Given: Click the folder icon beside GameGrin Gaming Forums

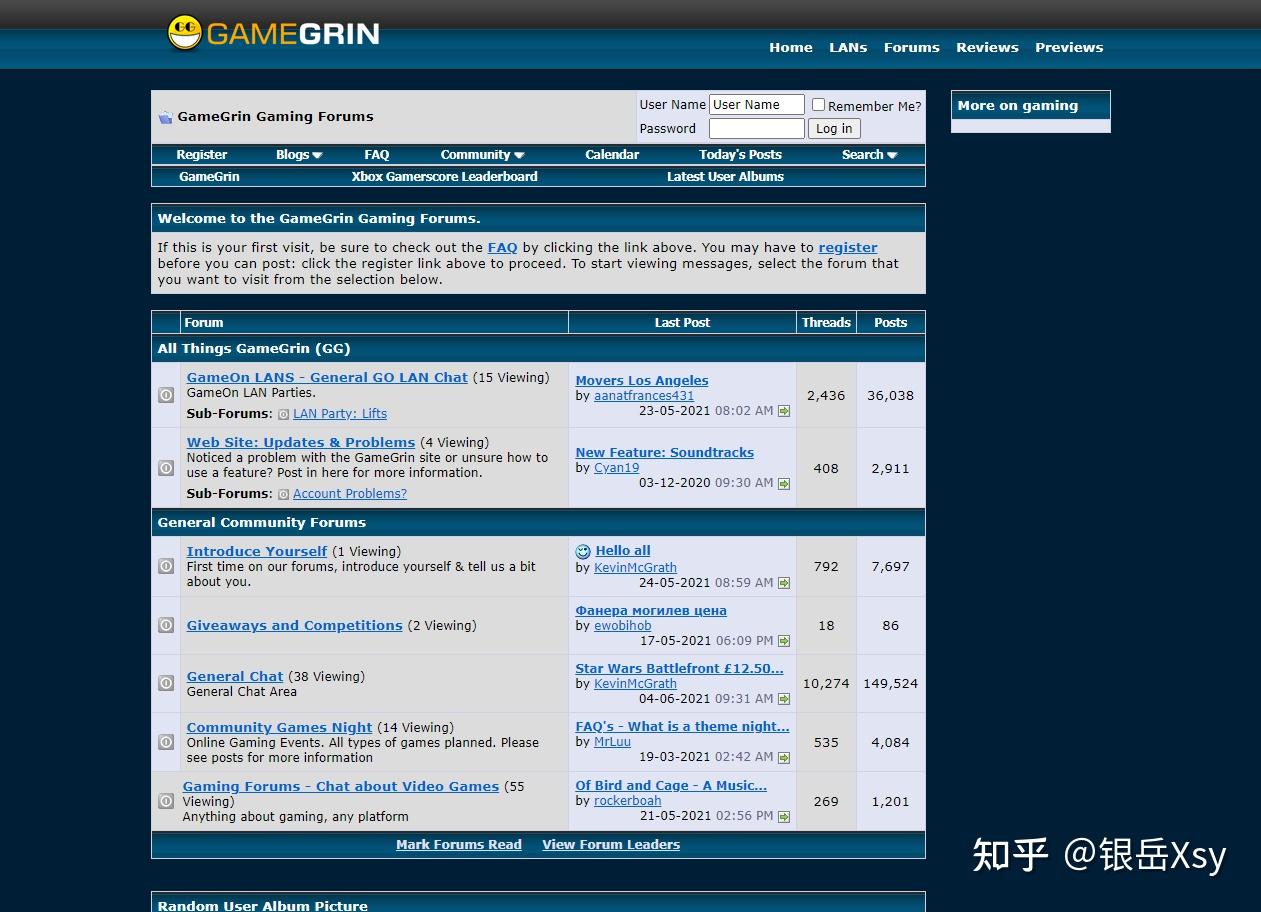Looking at the screenshot, I should (x=165, y=117).
